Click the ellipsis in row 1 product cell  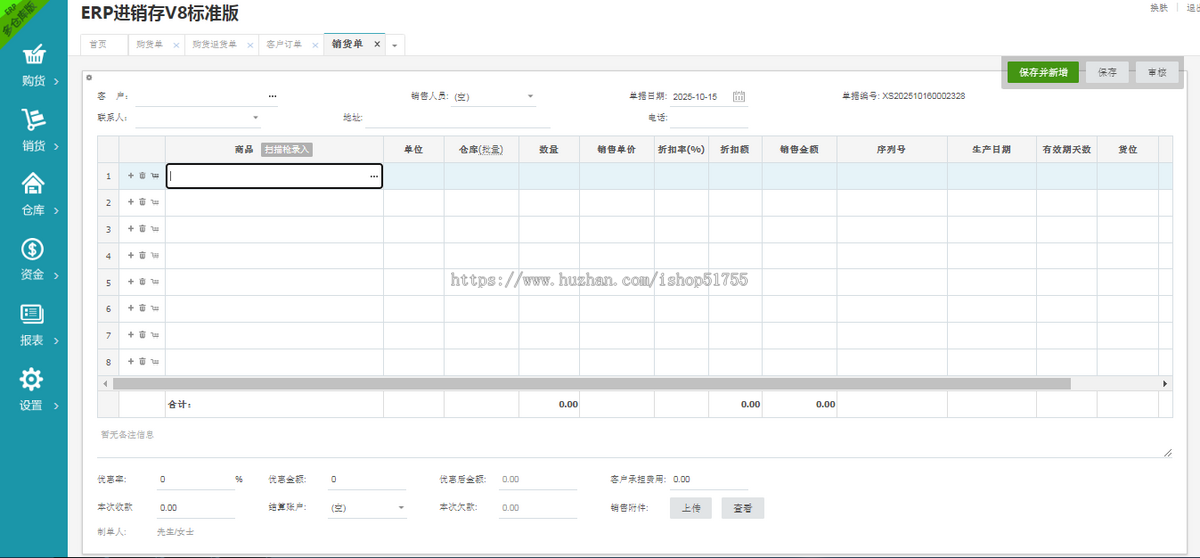(374, 176)
